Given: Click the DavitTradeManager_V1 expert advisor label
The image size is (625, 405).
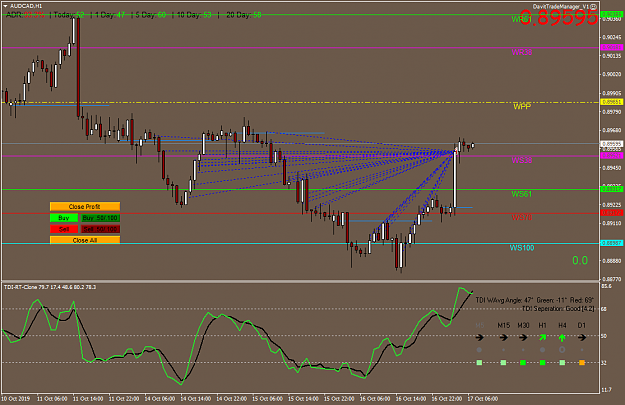Looking at the screenshot, I should click(561, 6).
